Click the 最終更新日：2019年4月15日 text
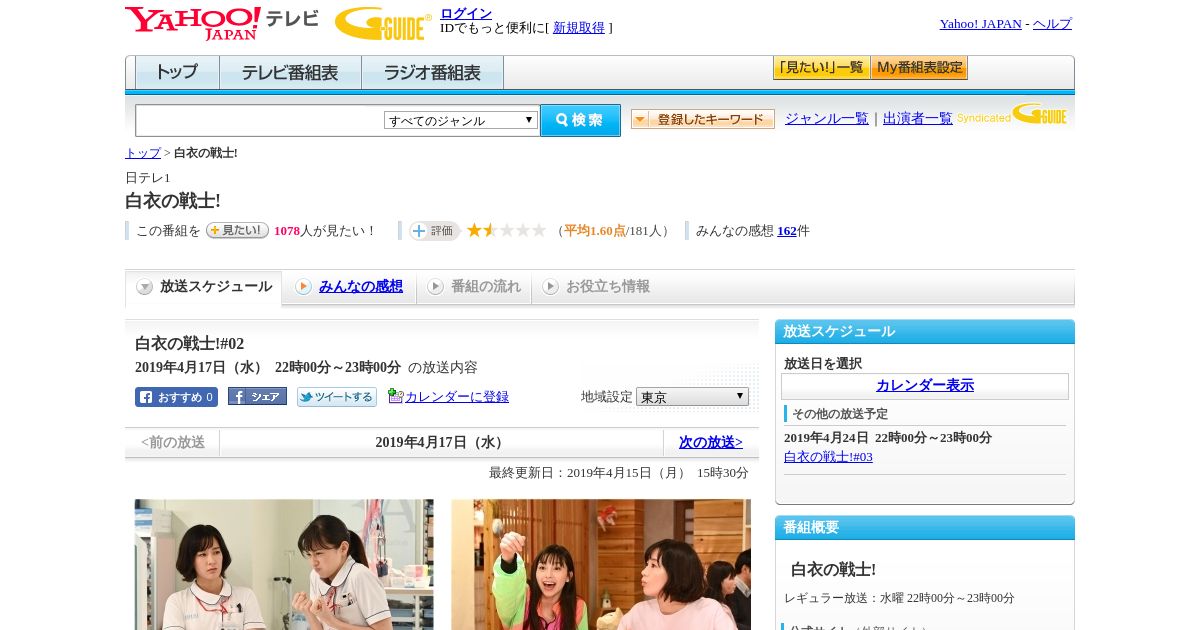Viewport: 1200px width, 630px height. (619, 473)
